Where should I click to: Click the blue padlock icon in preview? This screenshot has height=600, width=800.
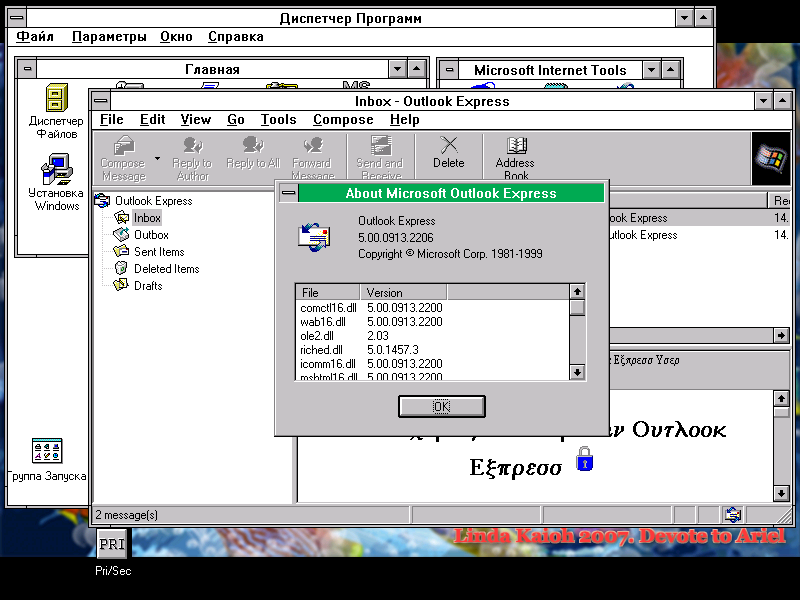(585, 459)
